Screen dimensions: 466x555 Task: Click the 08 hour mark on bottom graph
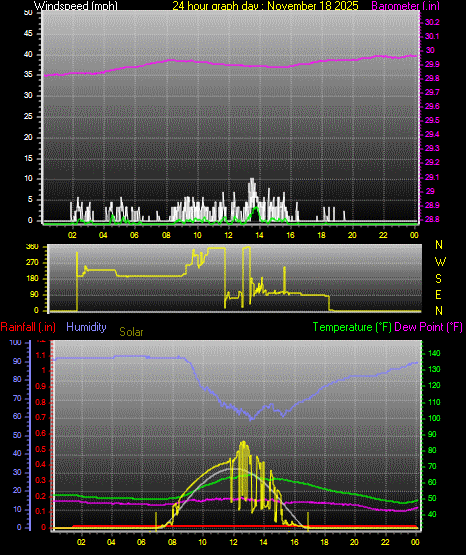pos(172,542)
